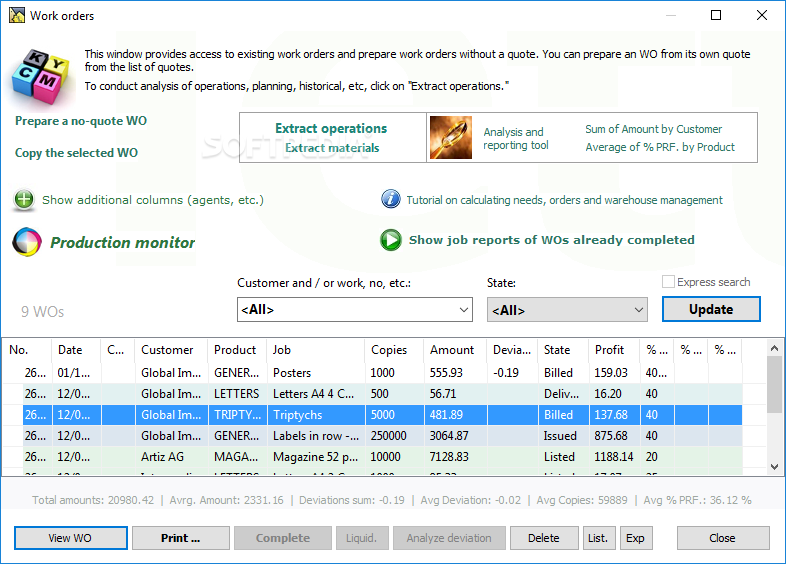The width and height of the screenshot is (786, 564).
Task: Sort by the Date column header
Action: 76,350
